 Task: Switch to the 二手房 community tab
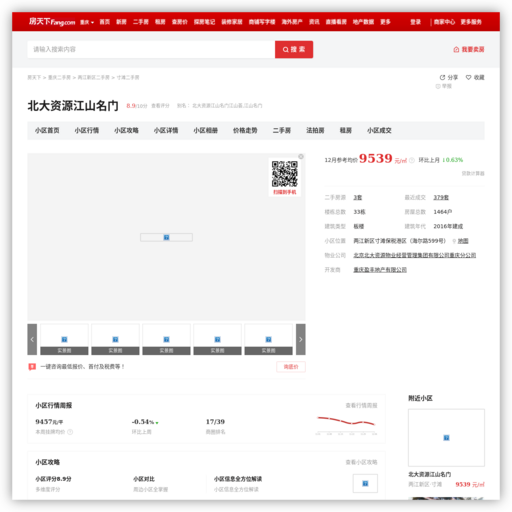282,130
